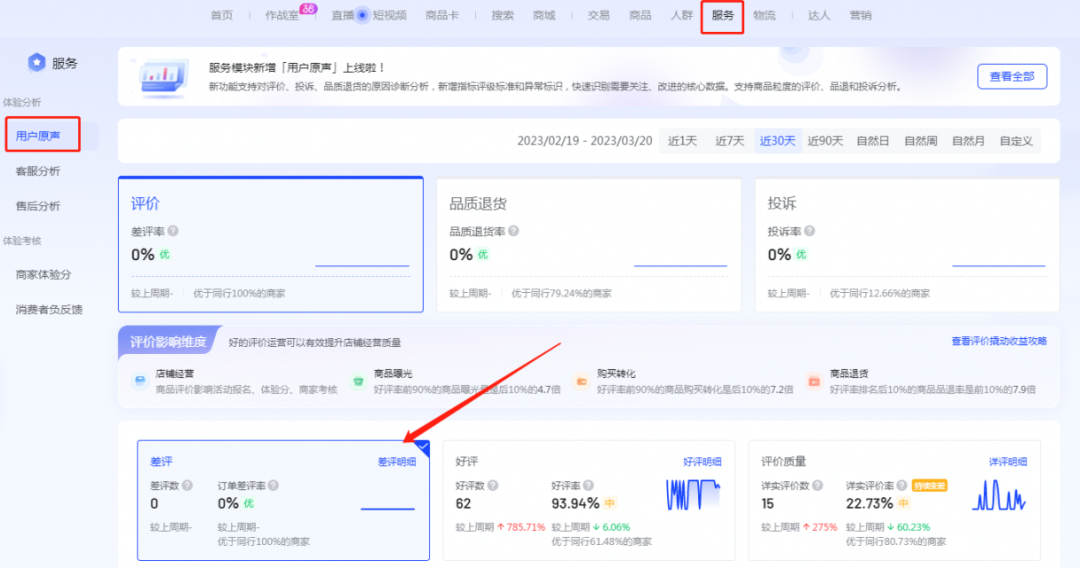Switch to the 短视频 tab
Image resolution: width=1080 pixels, height=568 pixels.
(x=389, y=15)
